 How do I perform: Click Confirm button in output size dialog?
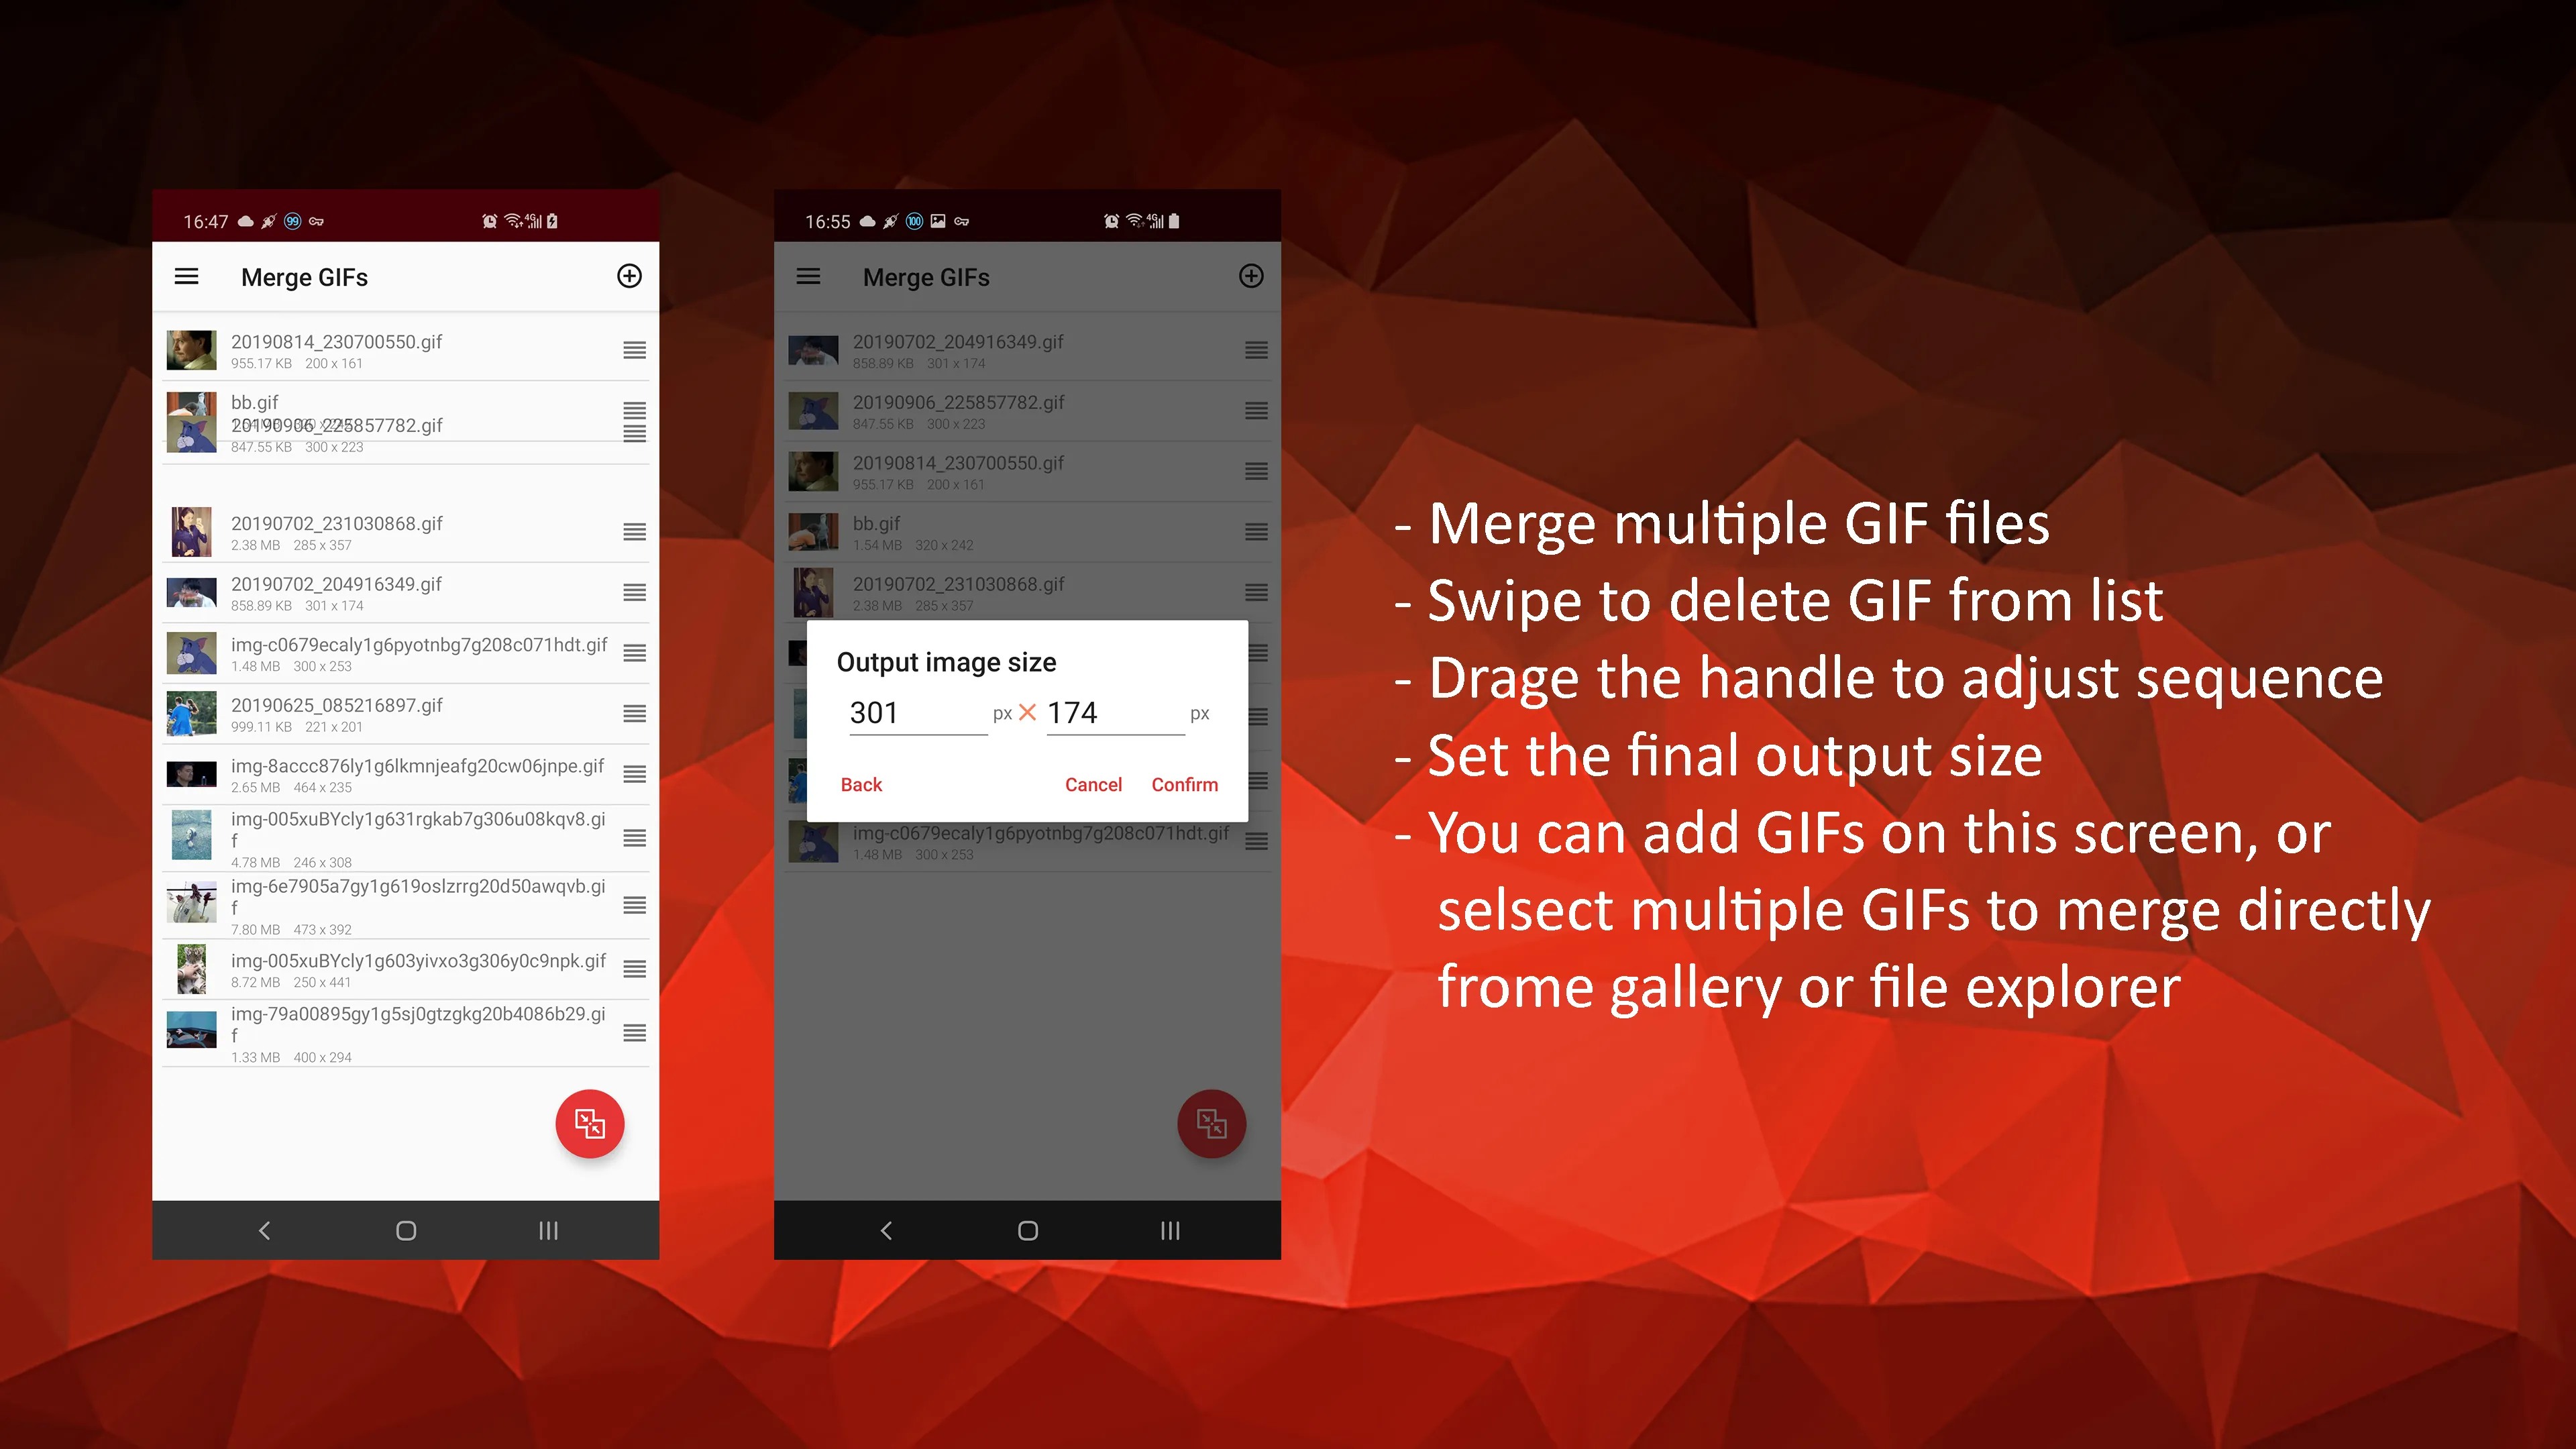1183,784
